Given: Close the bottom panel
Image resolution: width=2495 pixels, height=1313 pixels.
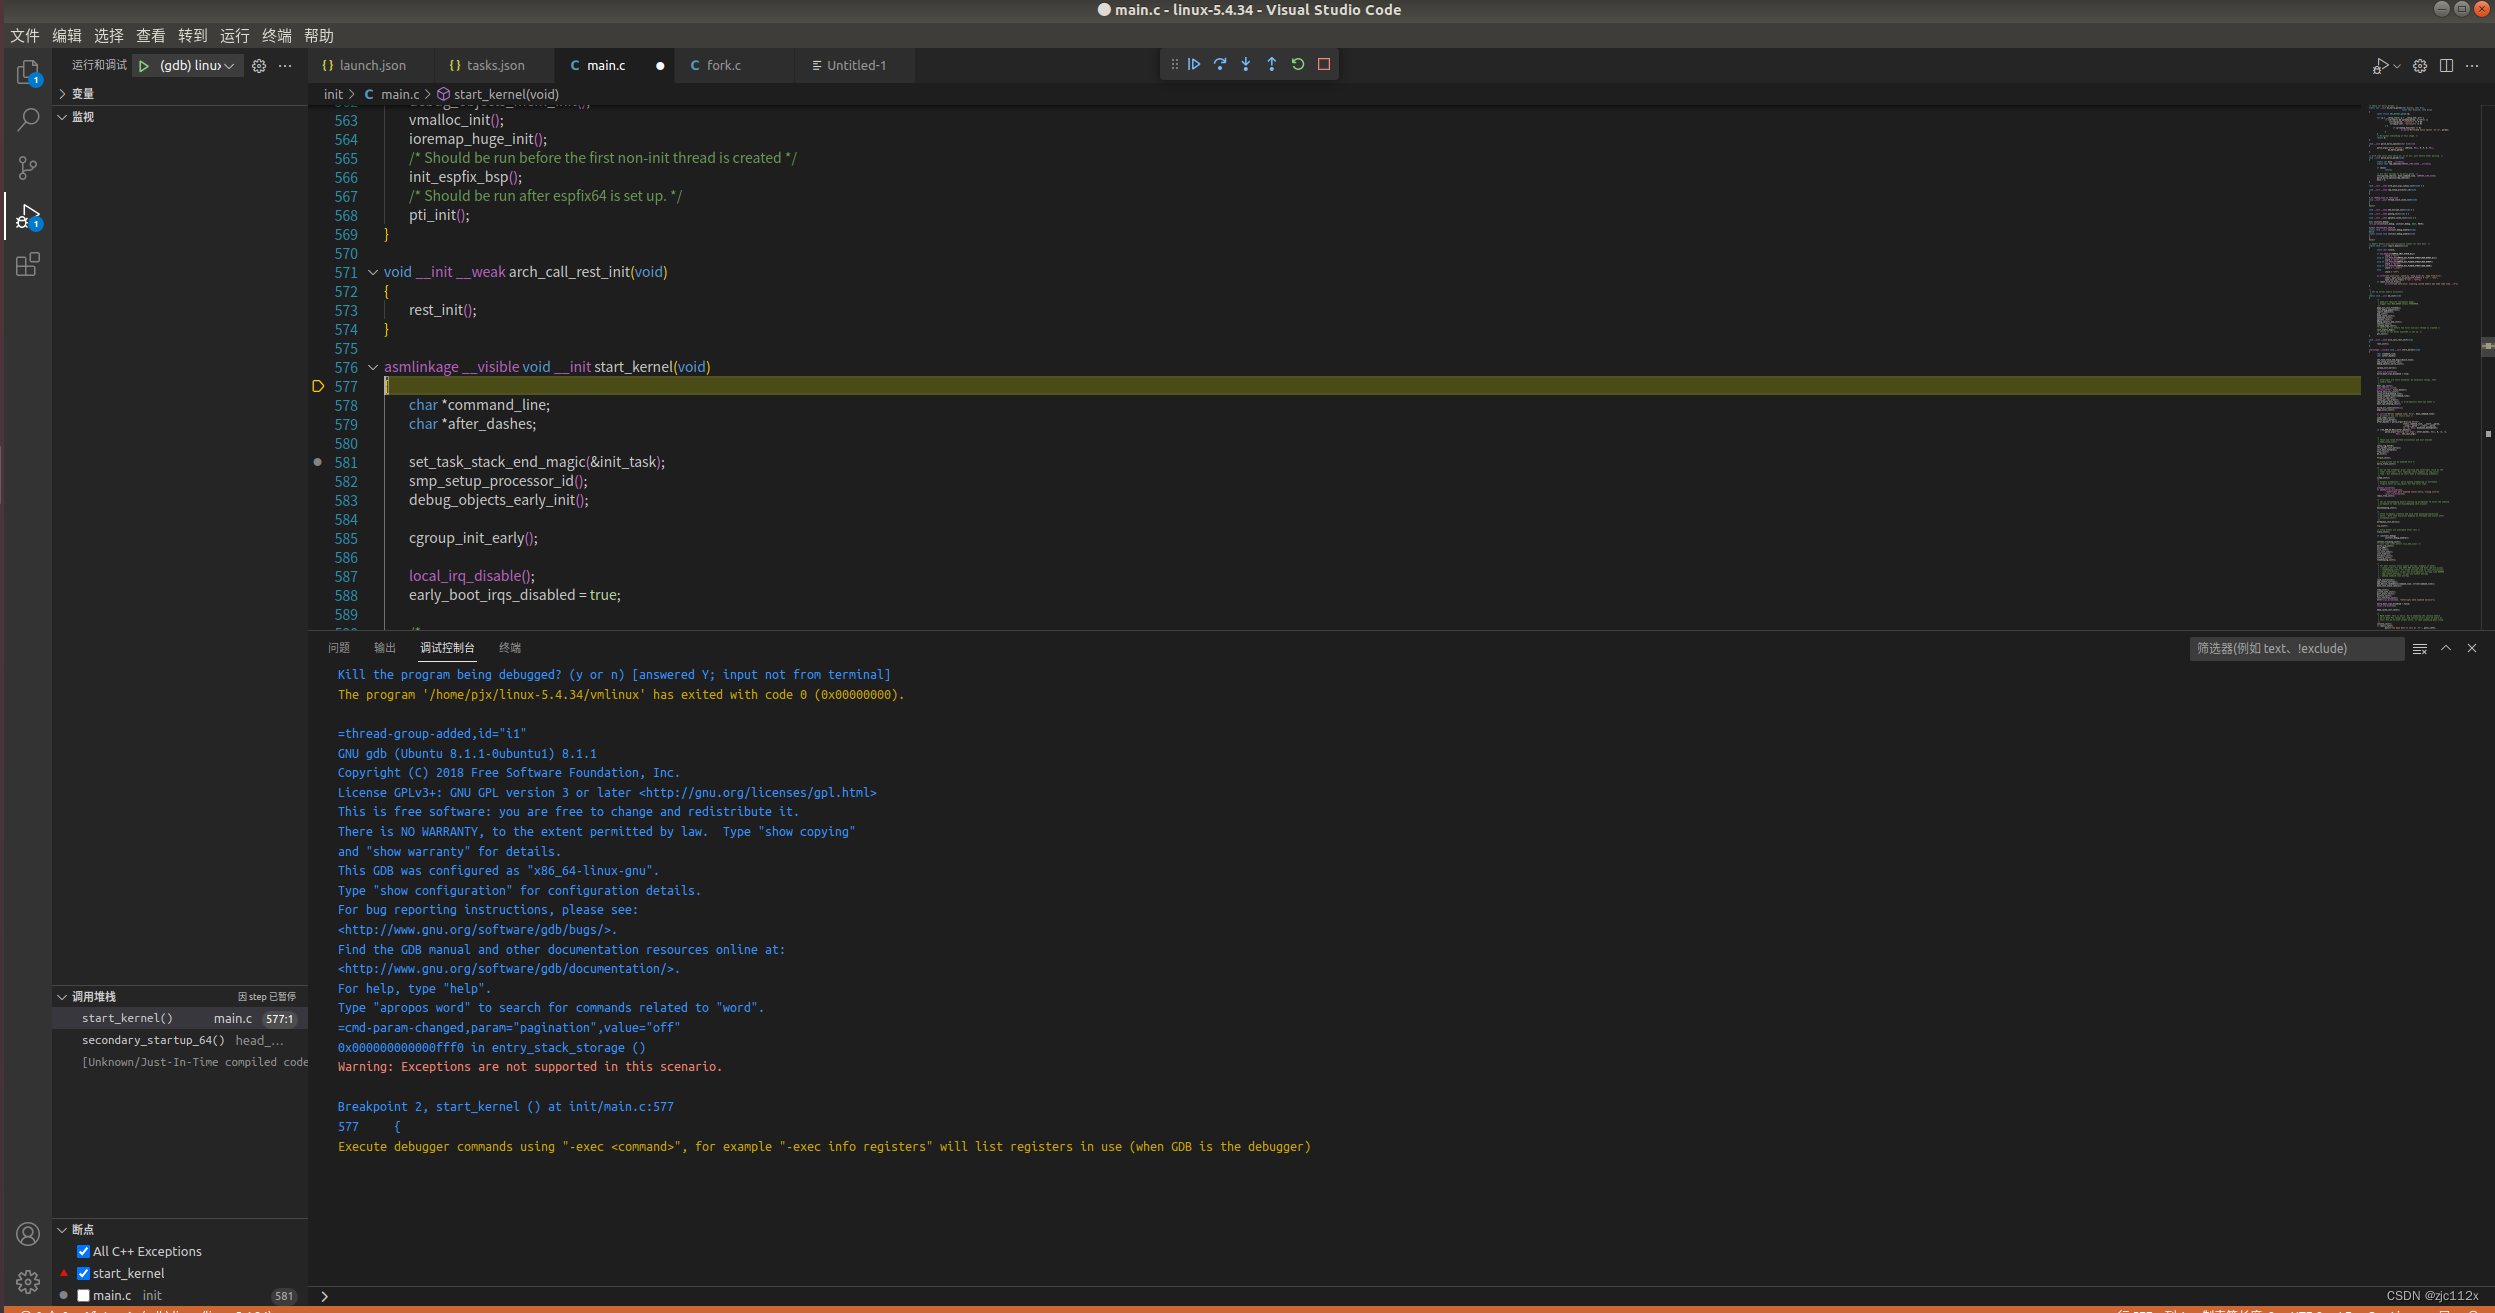Looking at the screenshot, I should coord(2472,649).
